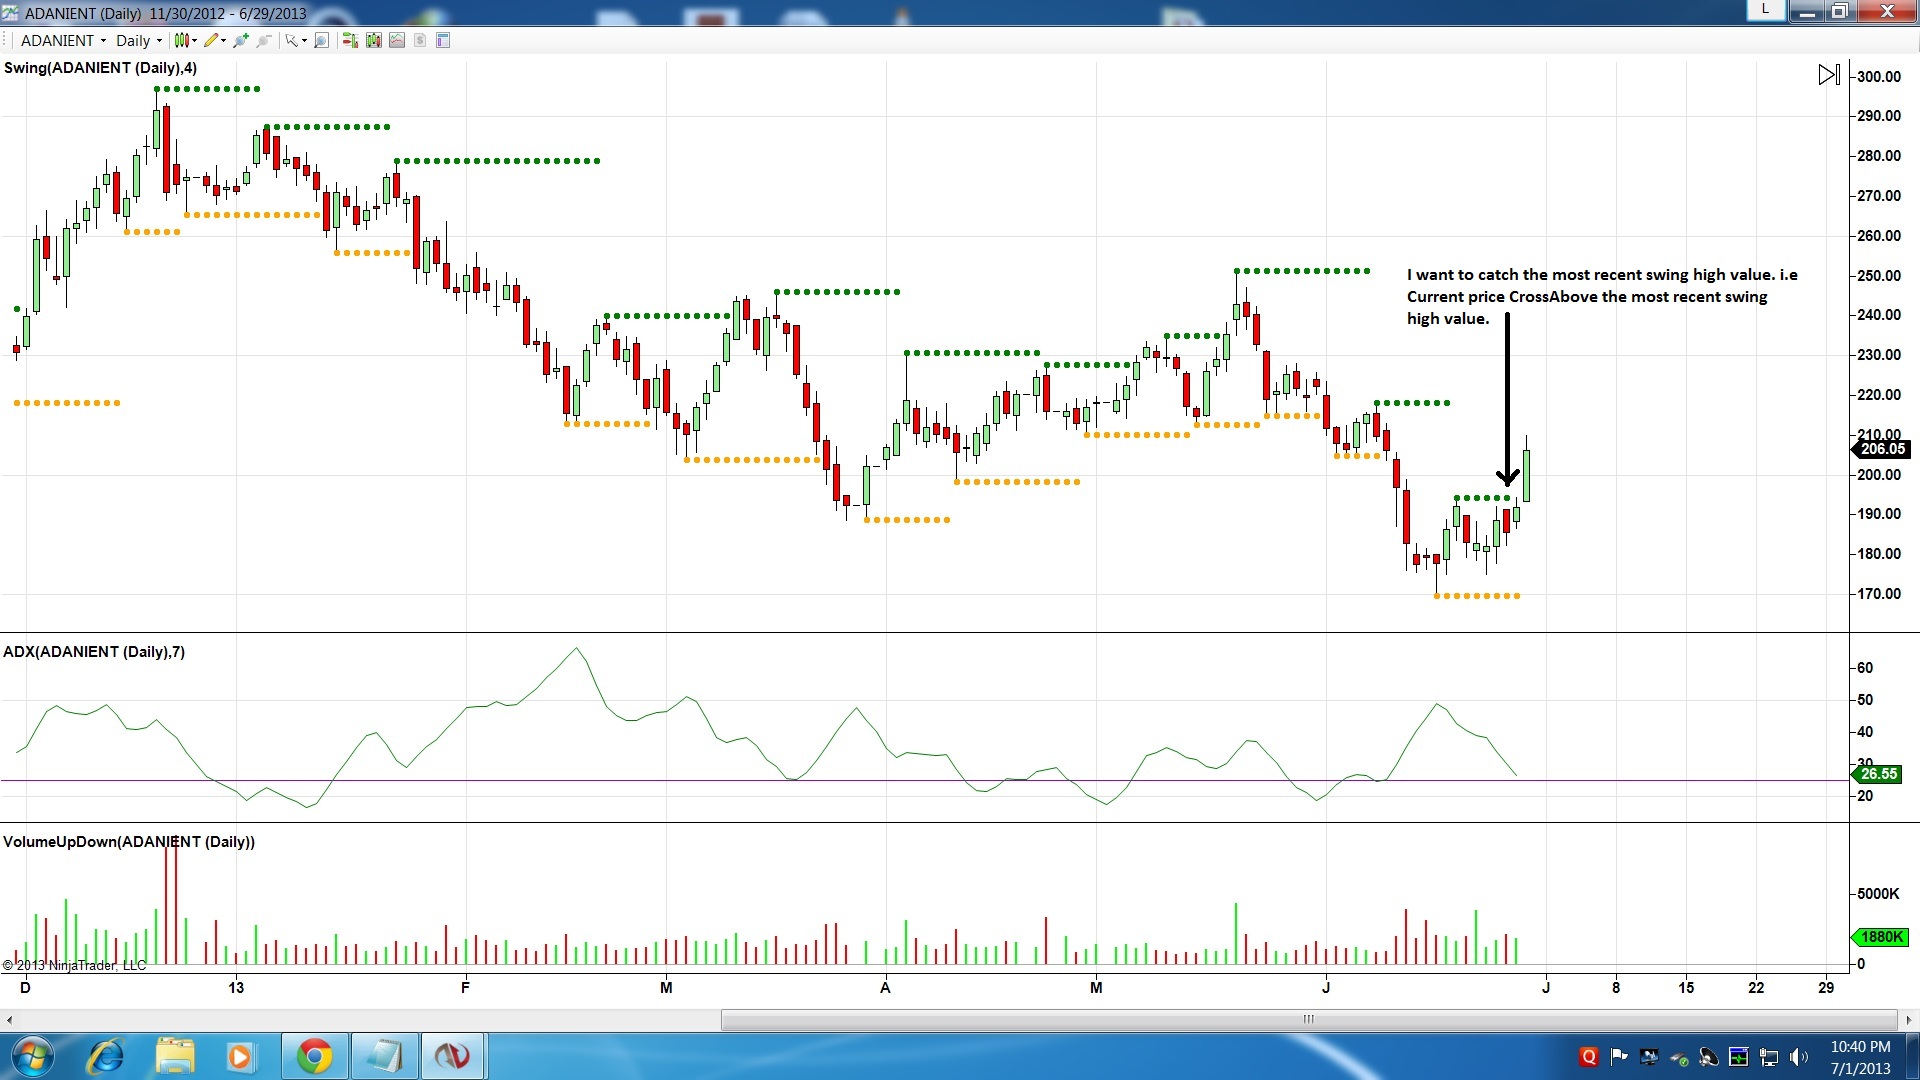This screenshot has width=1920, height=1080.
Task: Click the scroll-to-last-bar arrow button
Action: click(1828, 75)
